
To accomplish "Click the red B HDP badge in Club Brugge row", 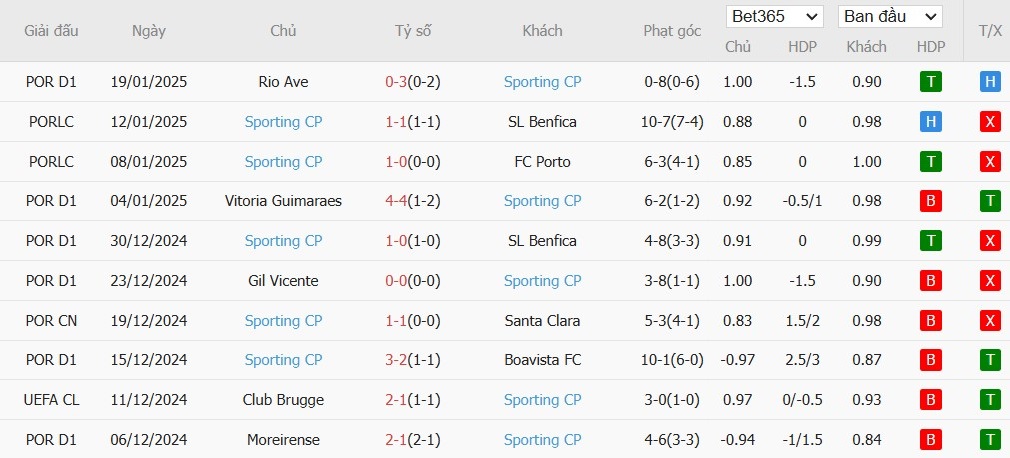I will (x=931, y=400).
